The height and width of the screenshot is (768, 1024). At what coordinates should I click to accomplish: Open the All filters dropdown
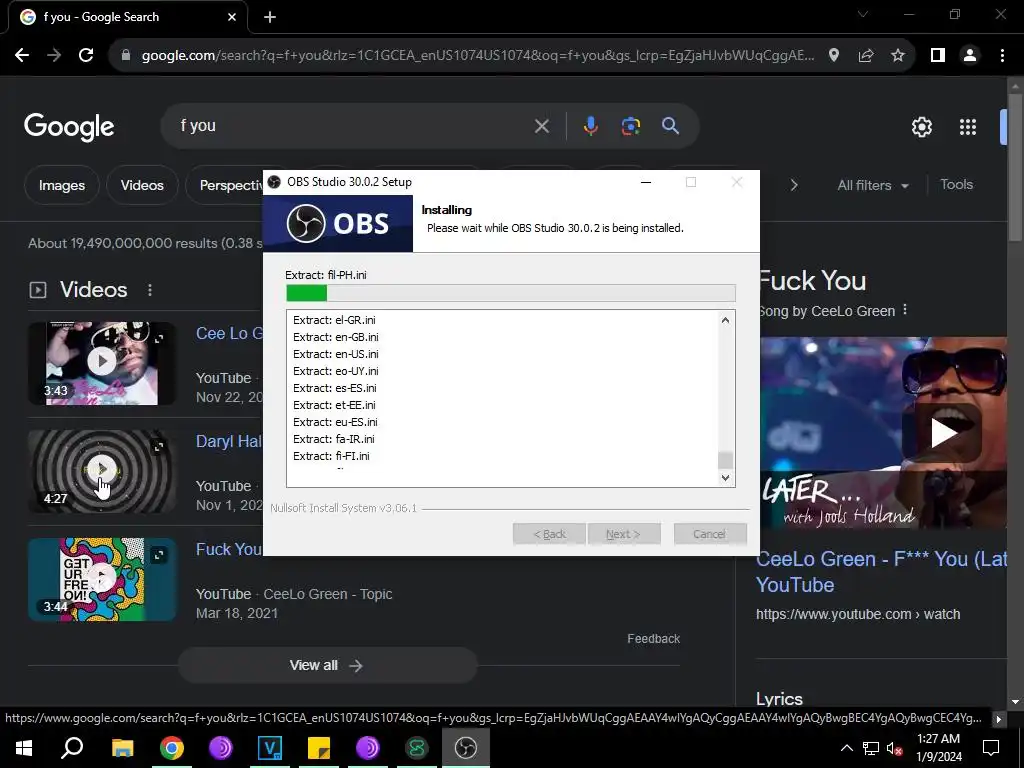click(872, 185)
